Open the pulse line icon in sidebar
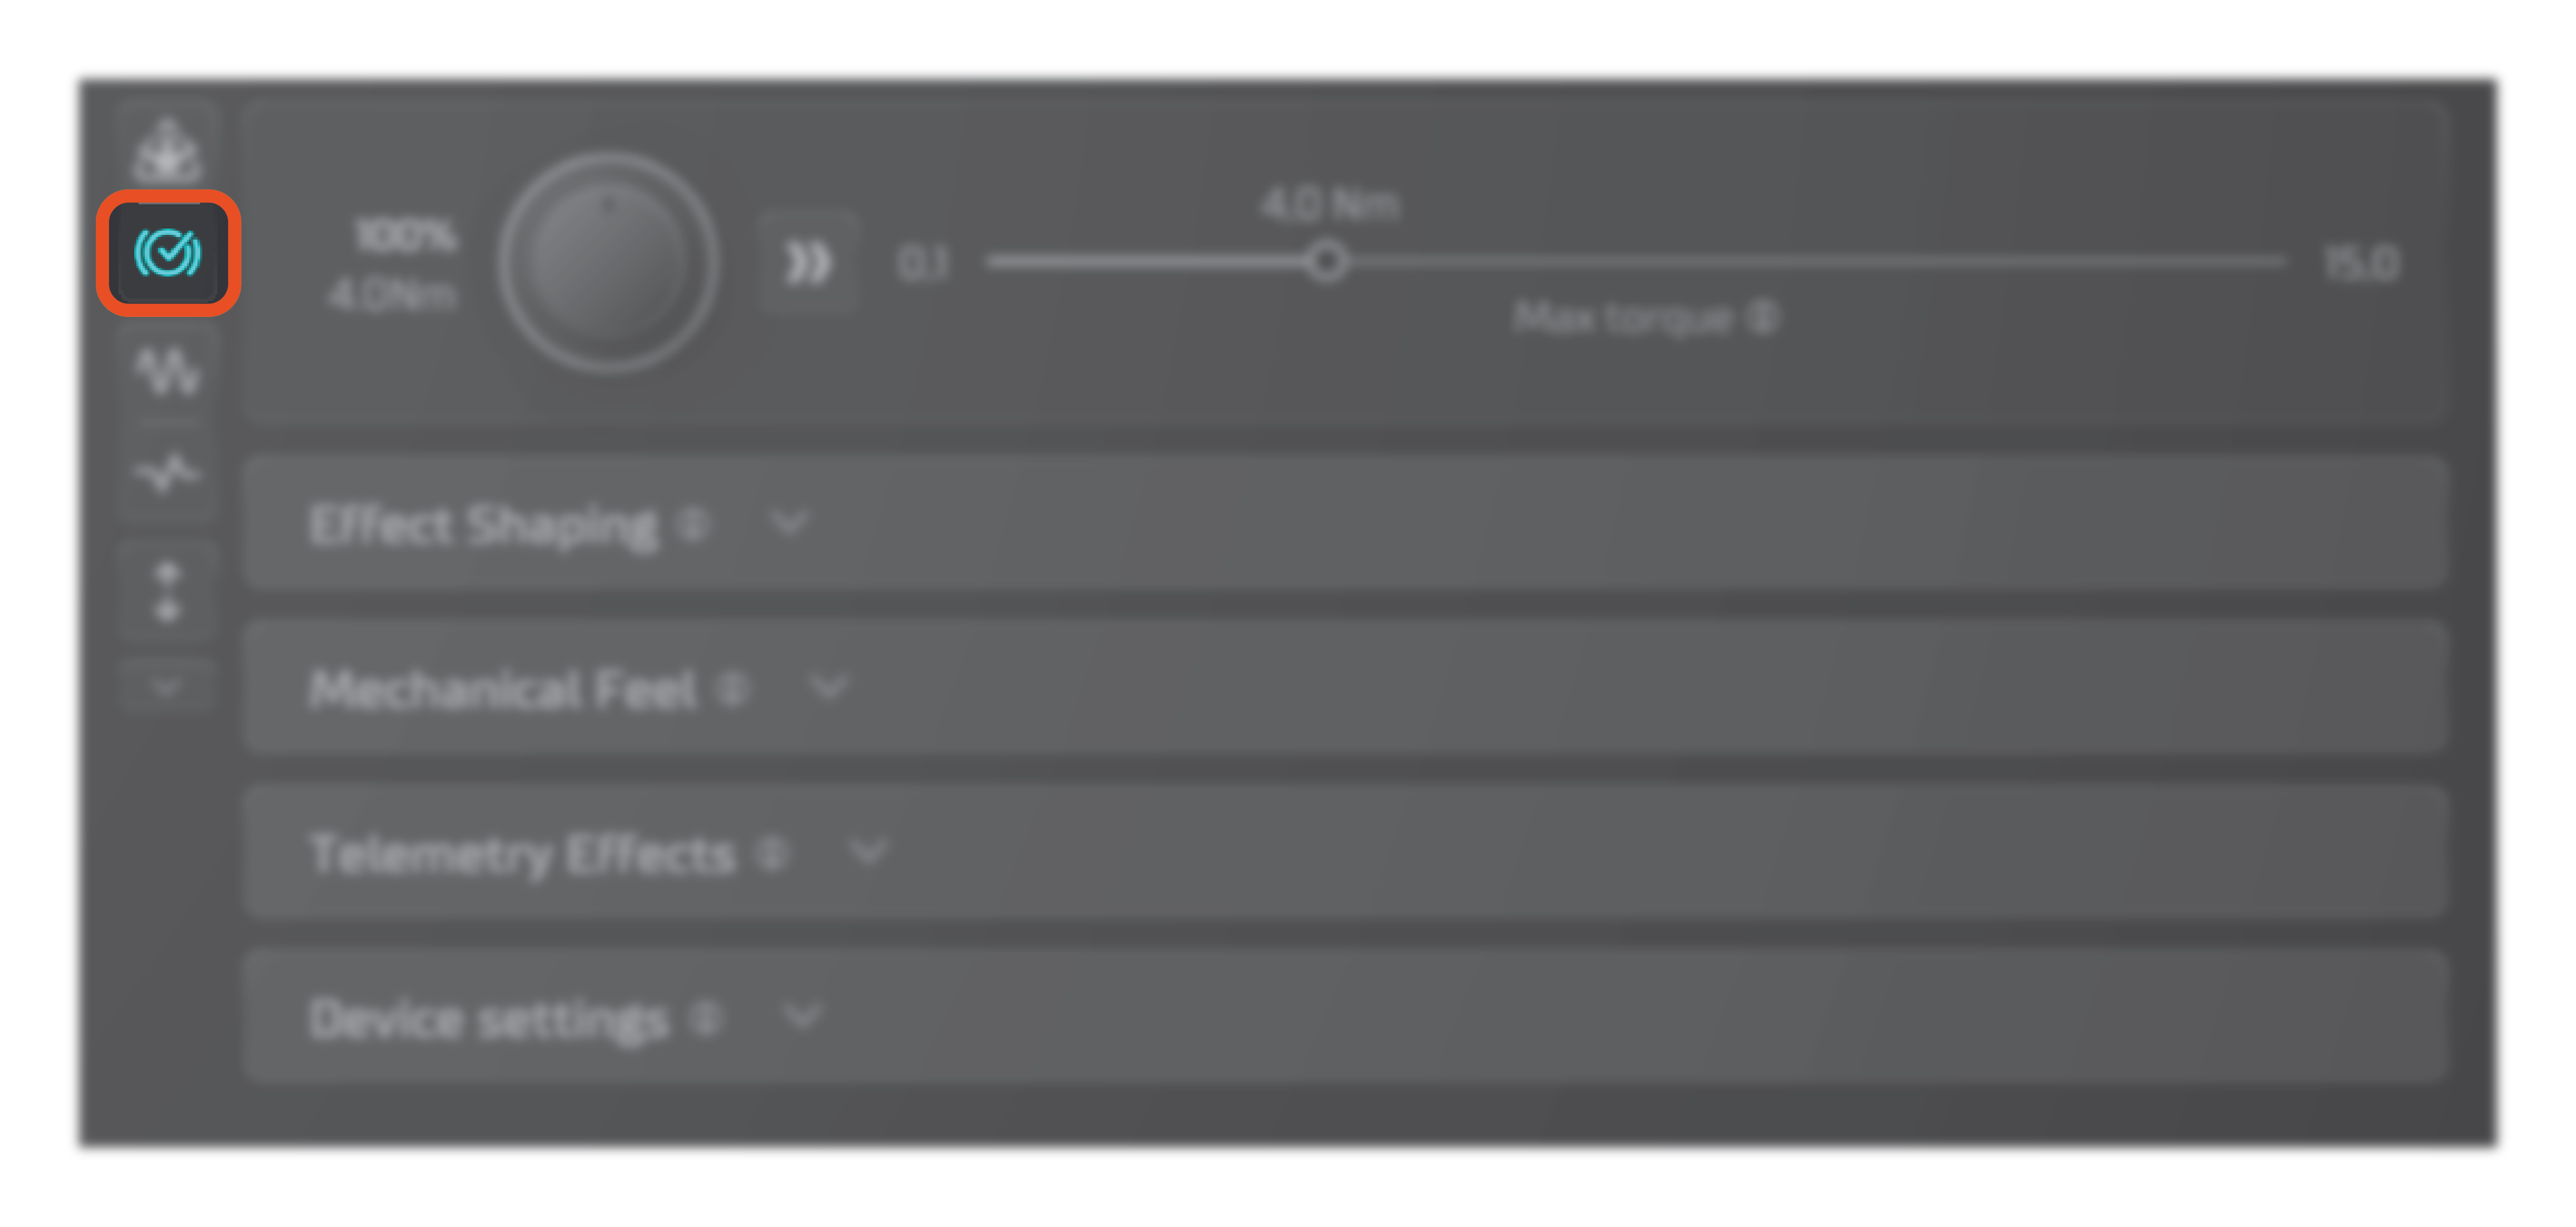Image resolution: width=2576 pixels, height=1227 pixels. (167, 473)
